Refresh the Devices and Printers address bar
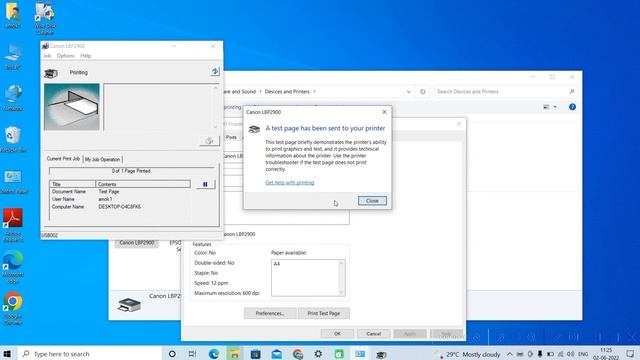640x360 pixels. 423,91
